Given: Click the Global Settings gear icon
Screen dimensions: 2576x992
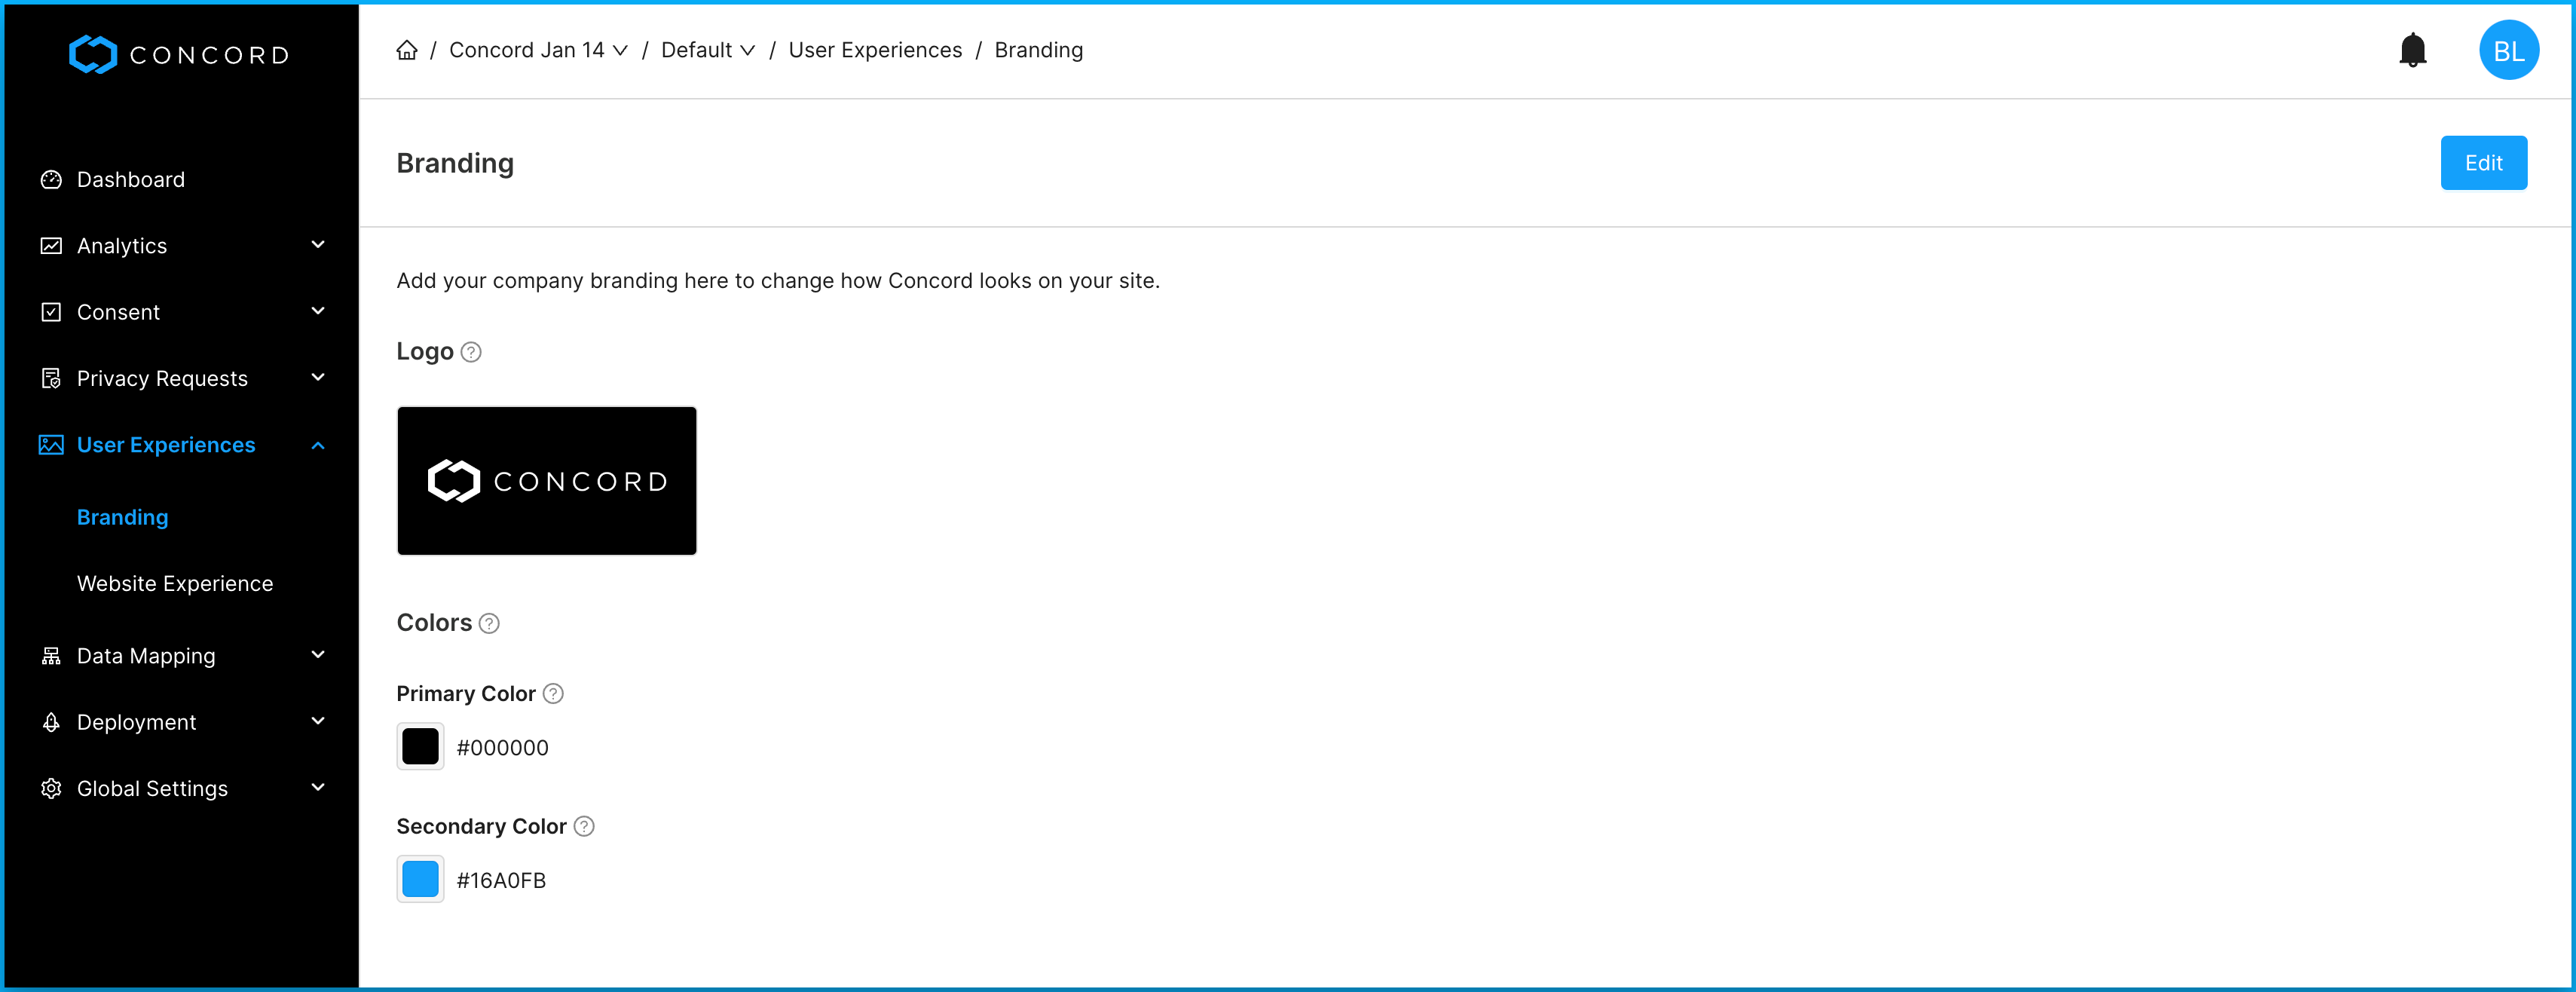Looking at the screenshot, I should tap(51, 789).
